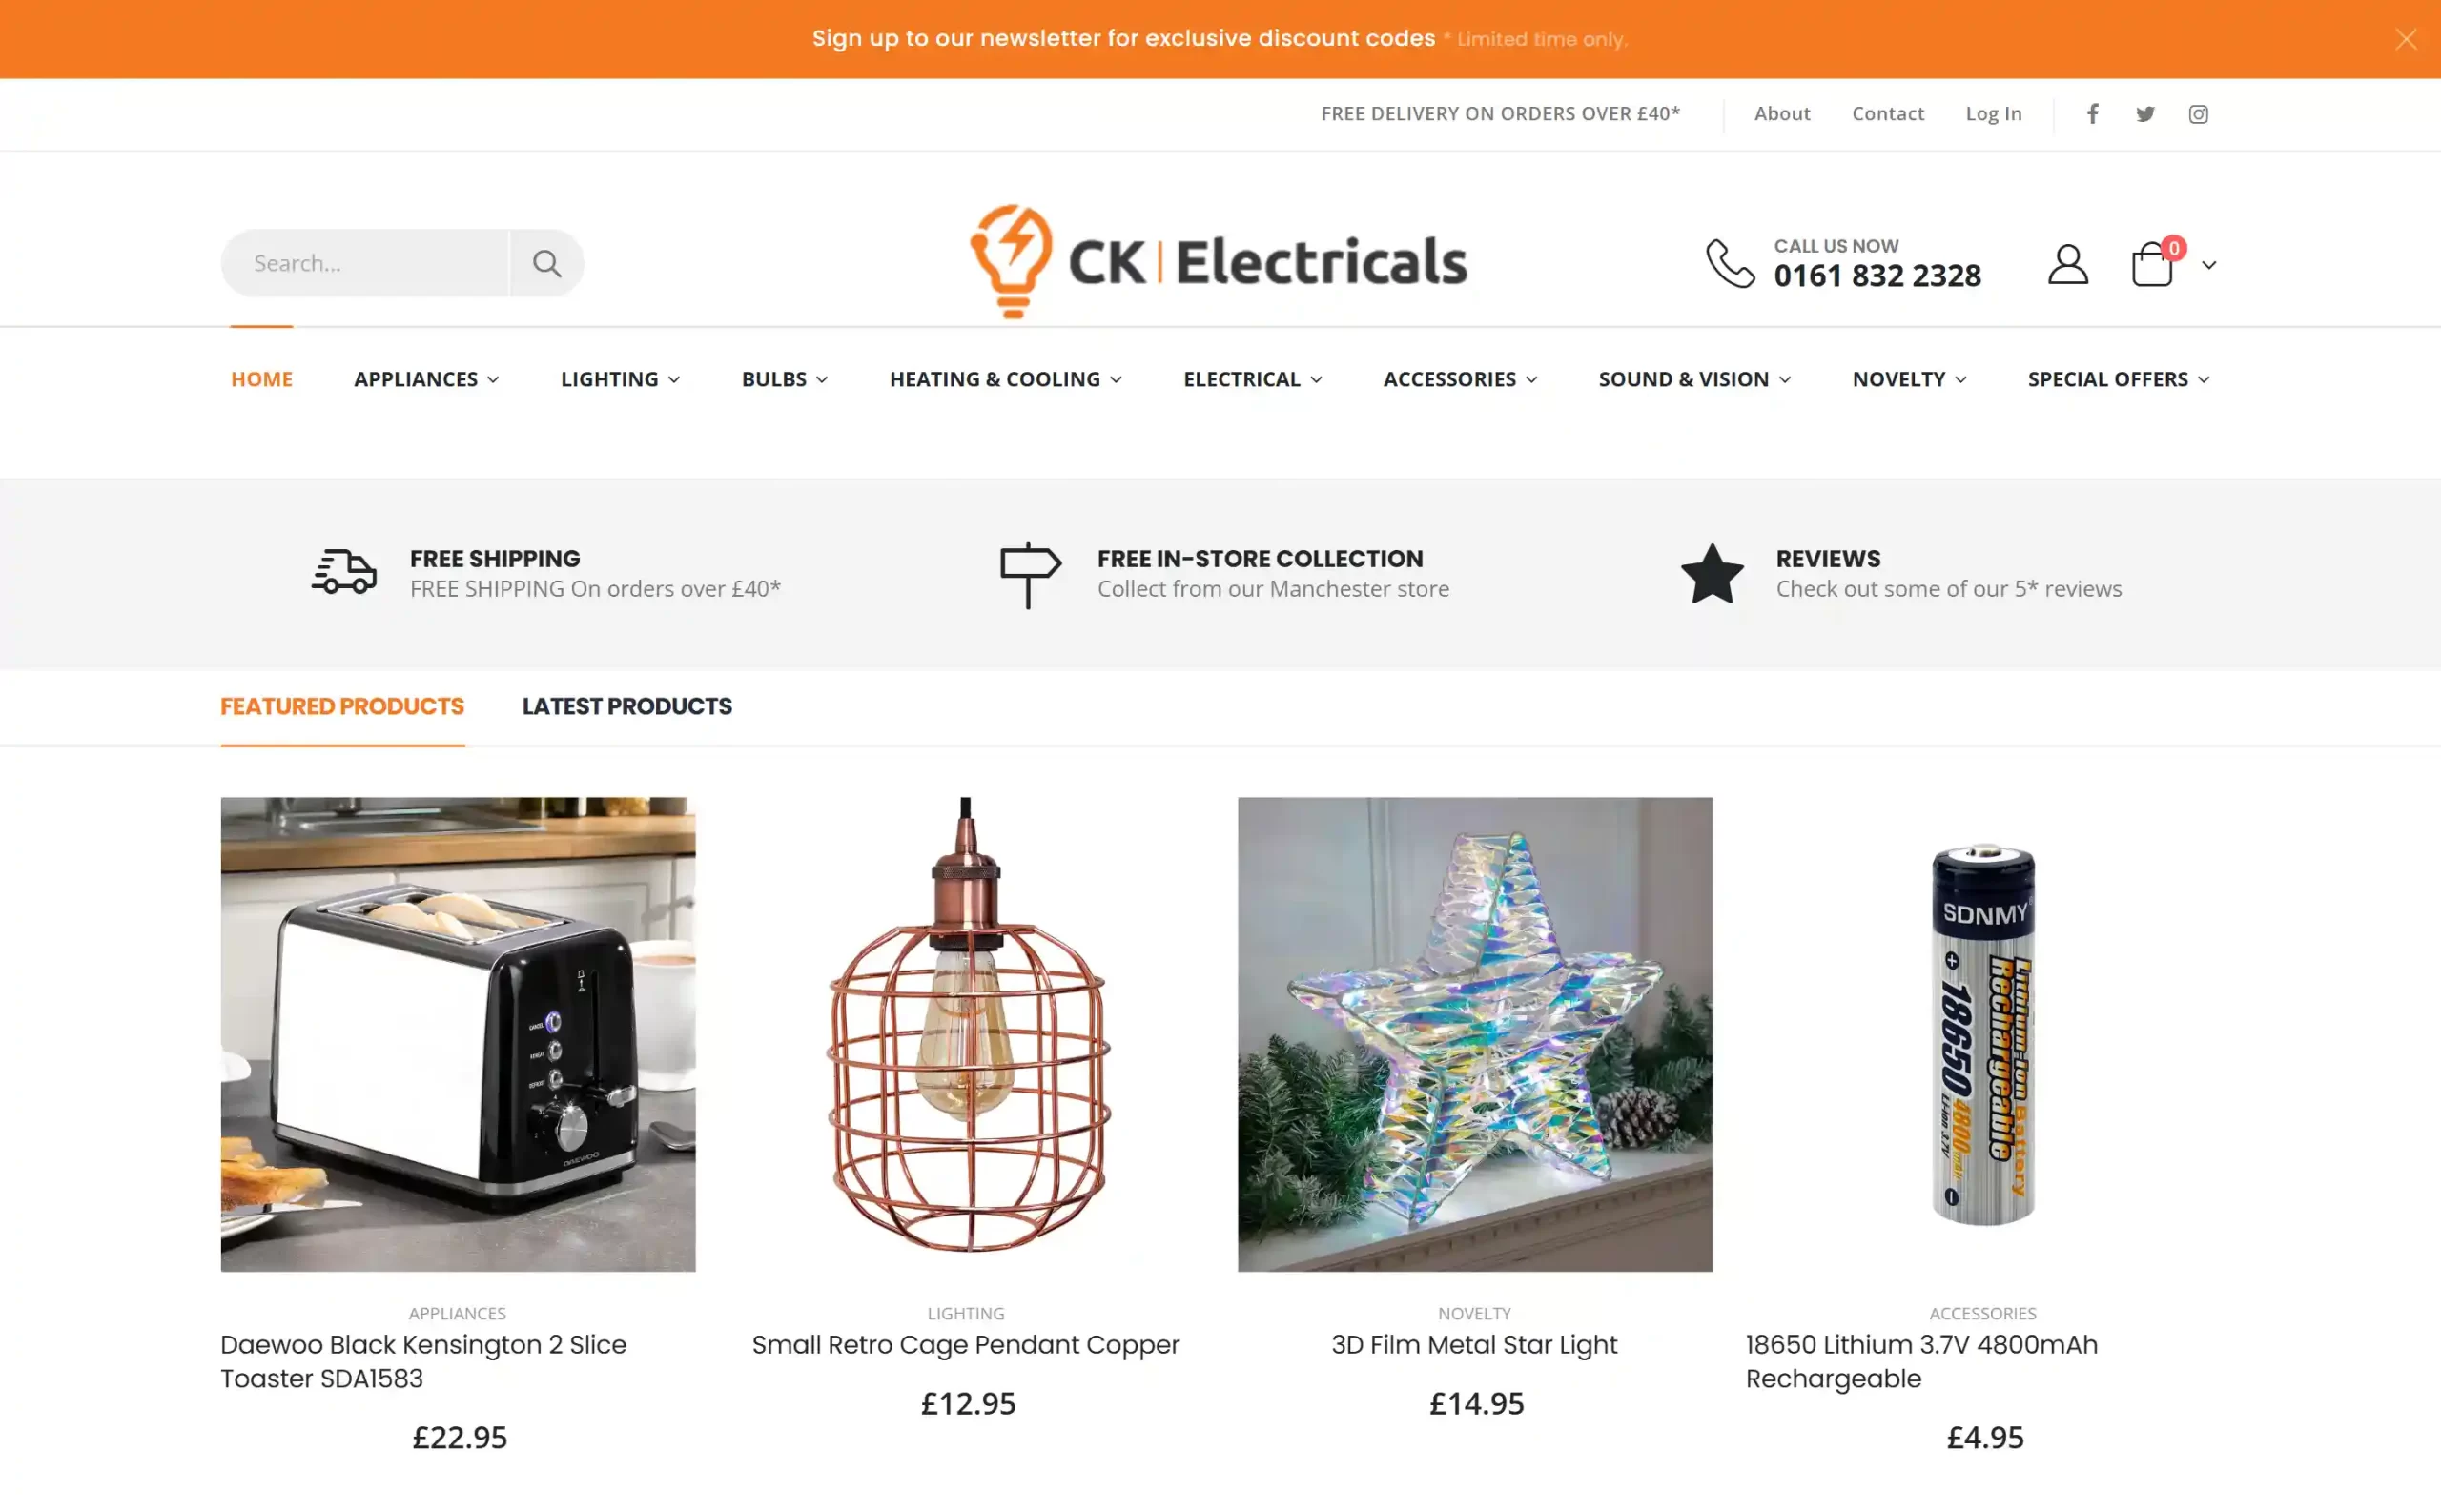Go to the Home menu item

(x=262, y=379)
